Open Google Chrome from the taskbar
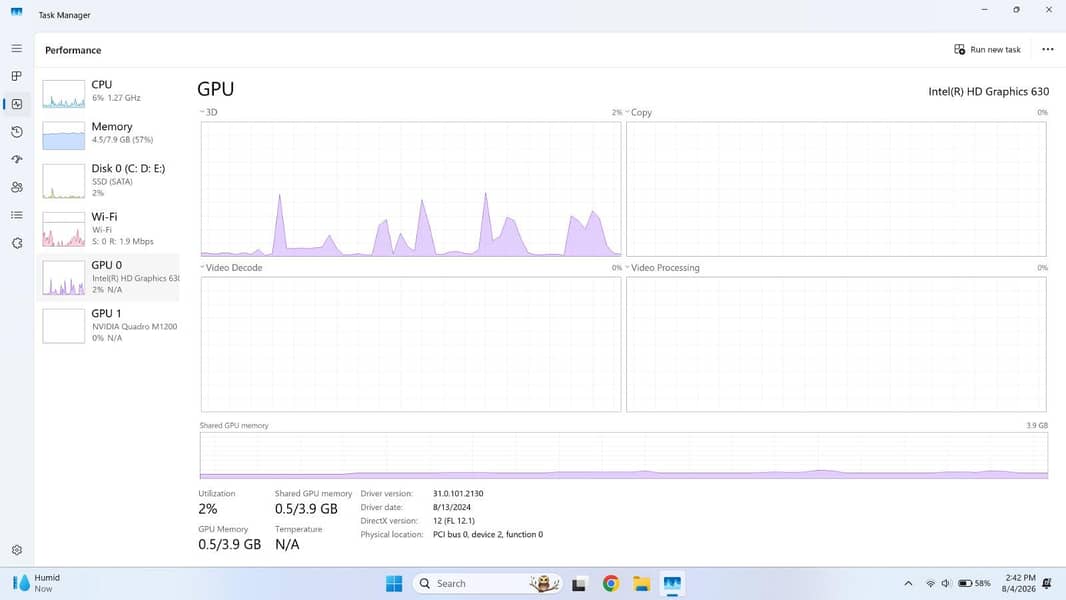 point(611,584)
